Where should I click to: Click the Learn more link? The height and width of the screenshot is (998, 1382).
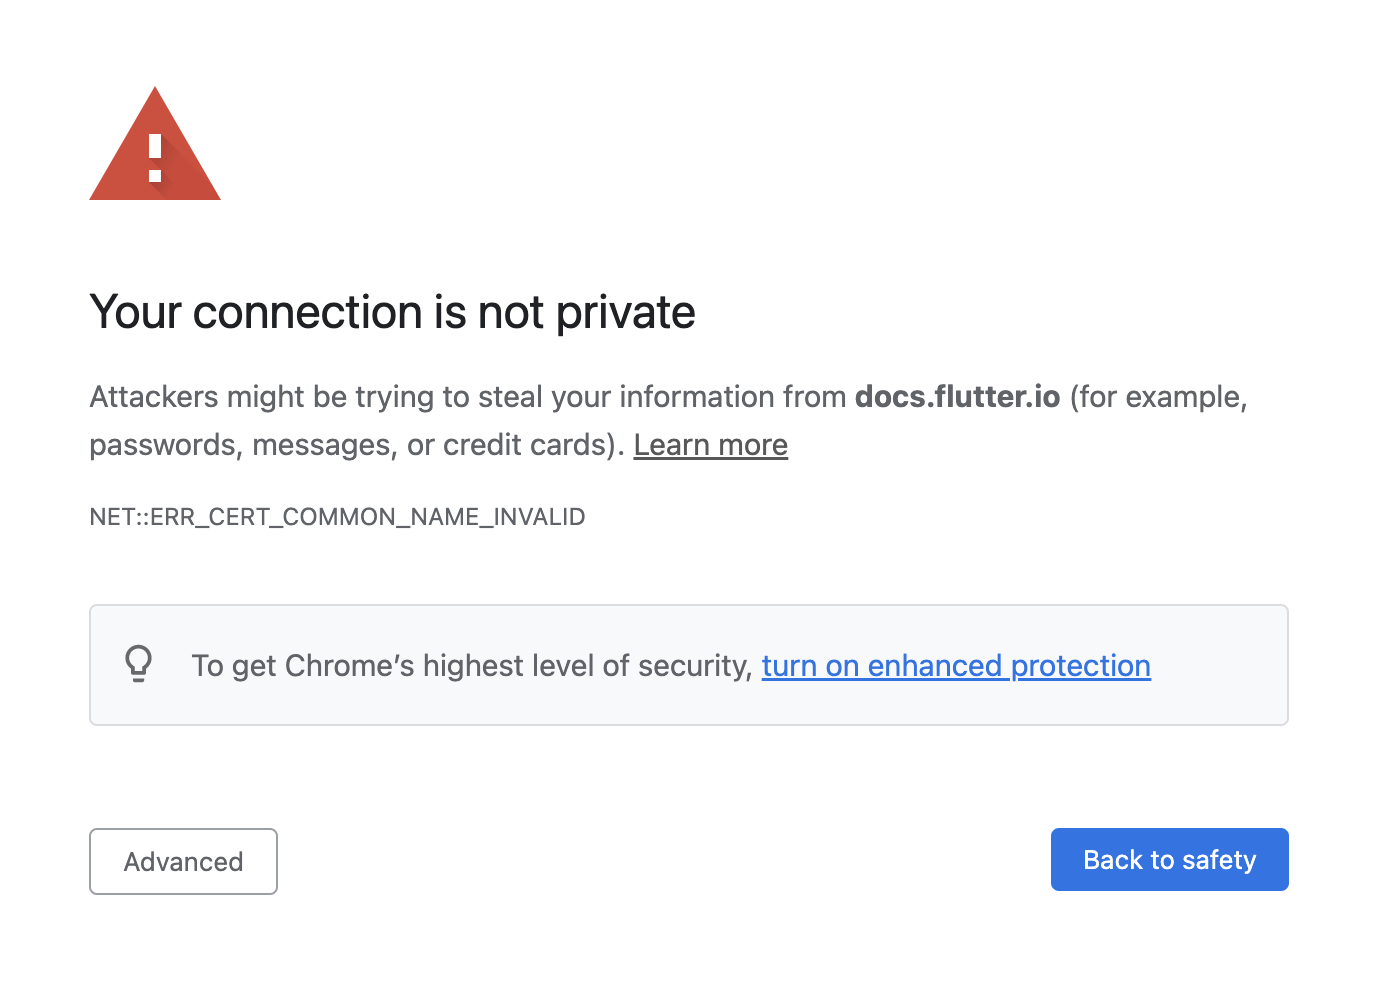pos(710,444)
